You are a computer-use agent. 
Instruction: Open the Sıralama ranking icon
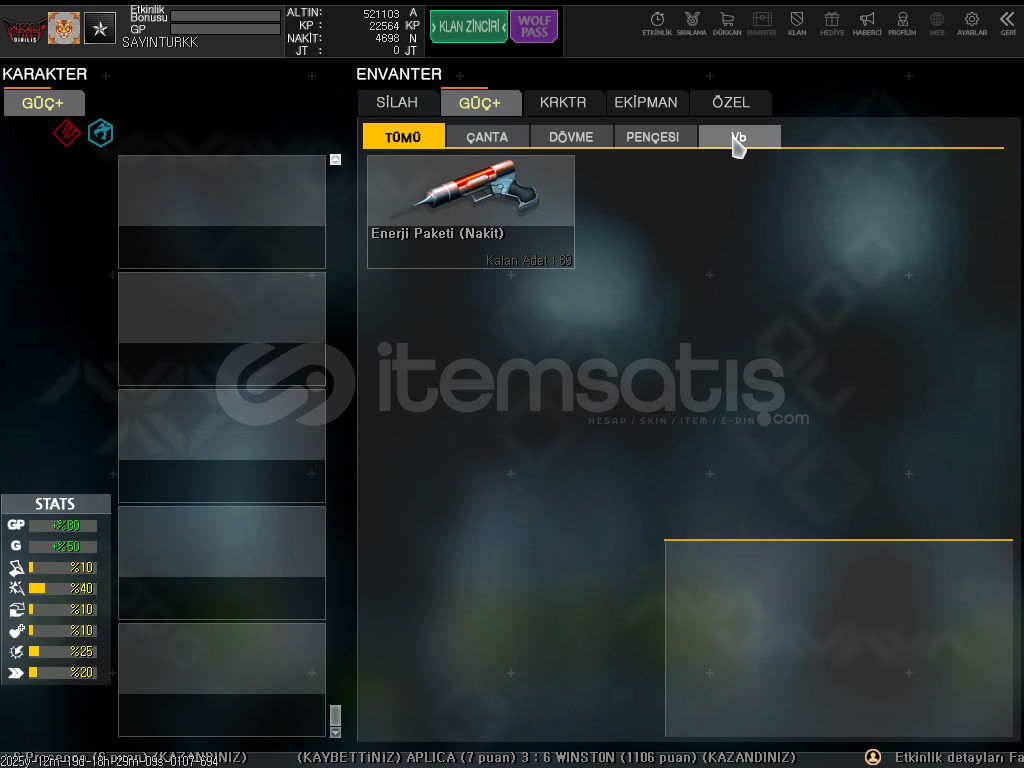[x=692, y=24]
